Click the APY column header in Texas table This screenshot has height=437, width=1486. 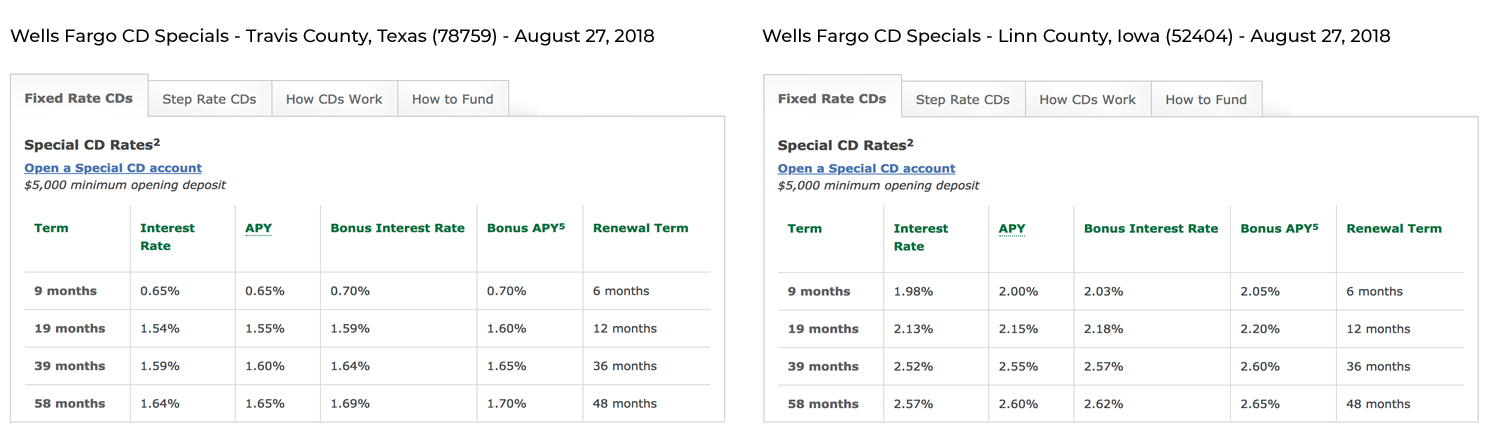pos(258,228)
